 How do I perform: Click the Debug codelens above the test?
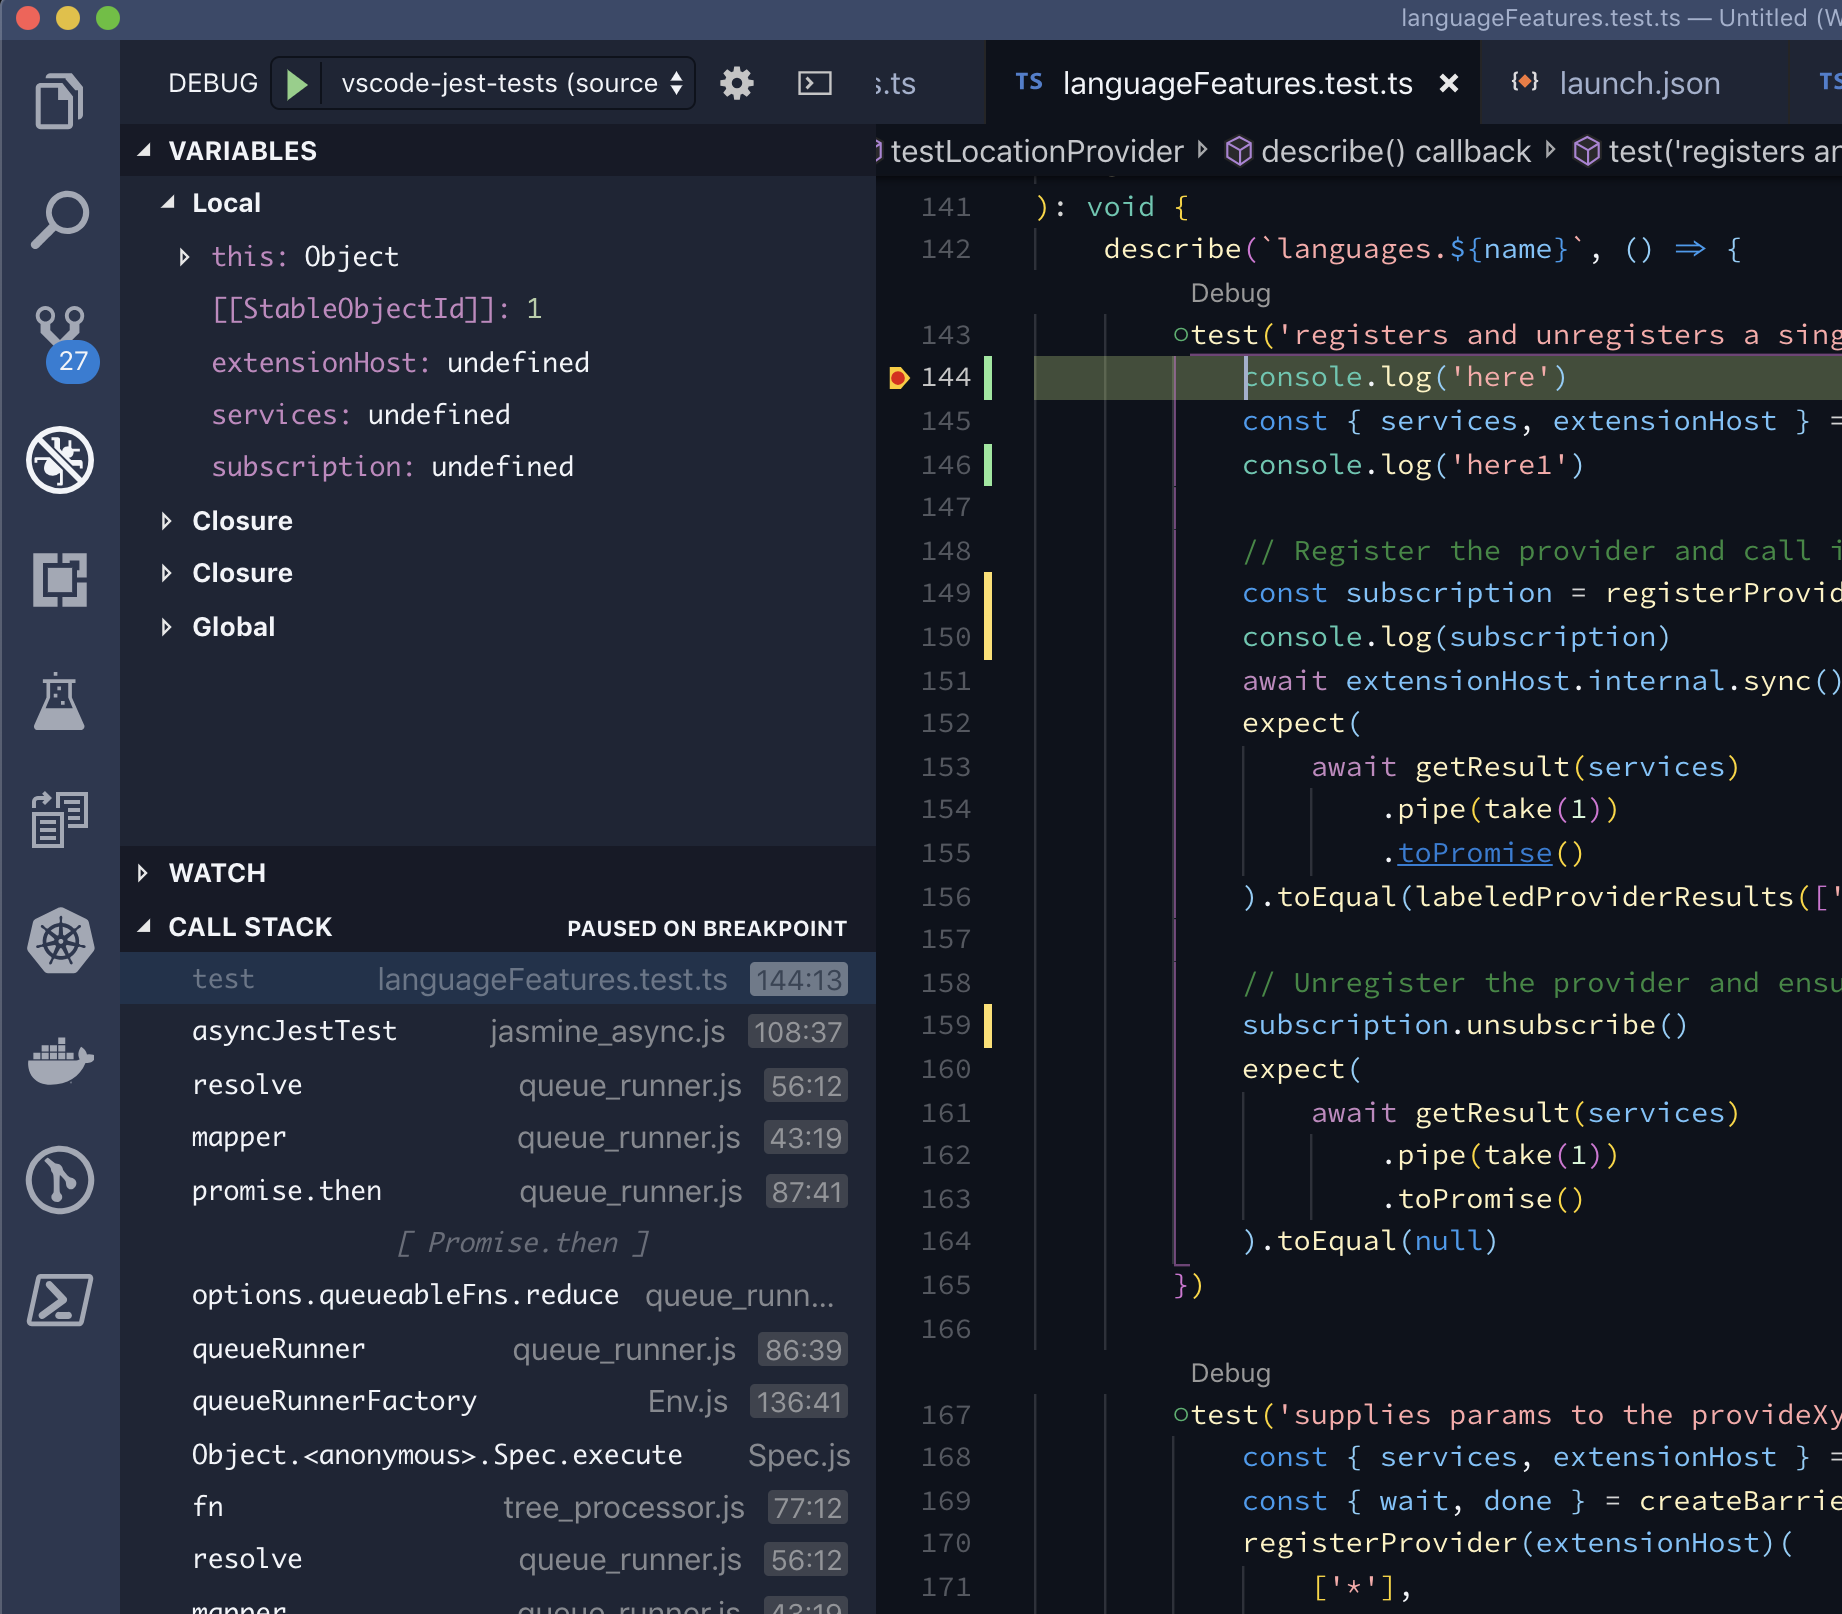point(1230,292)
